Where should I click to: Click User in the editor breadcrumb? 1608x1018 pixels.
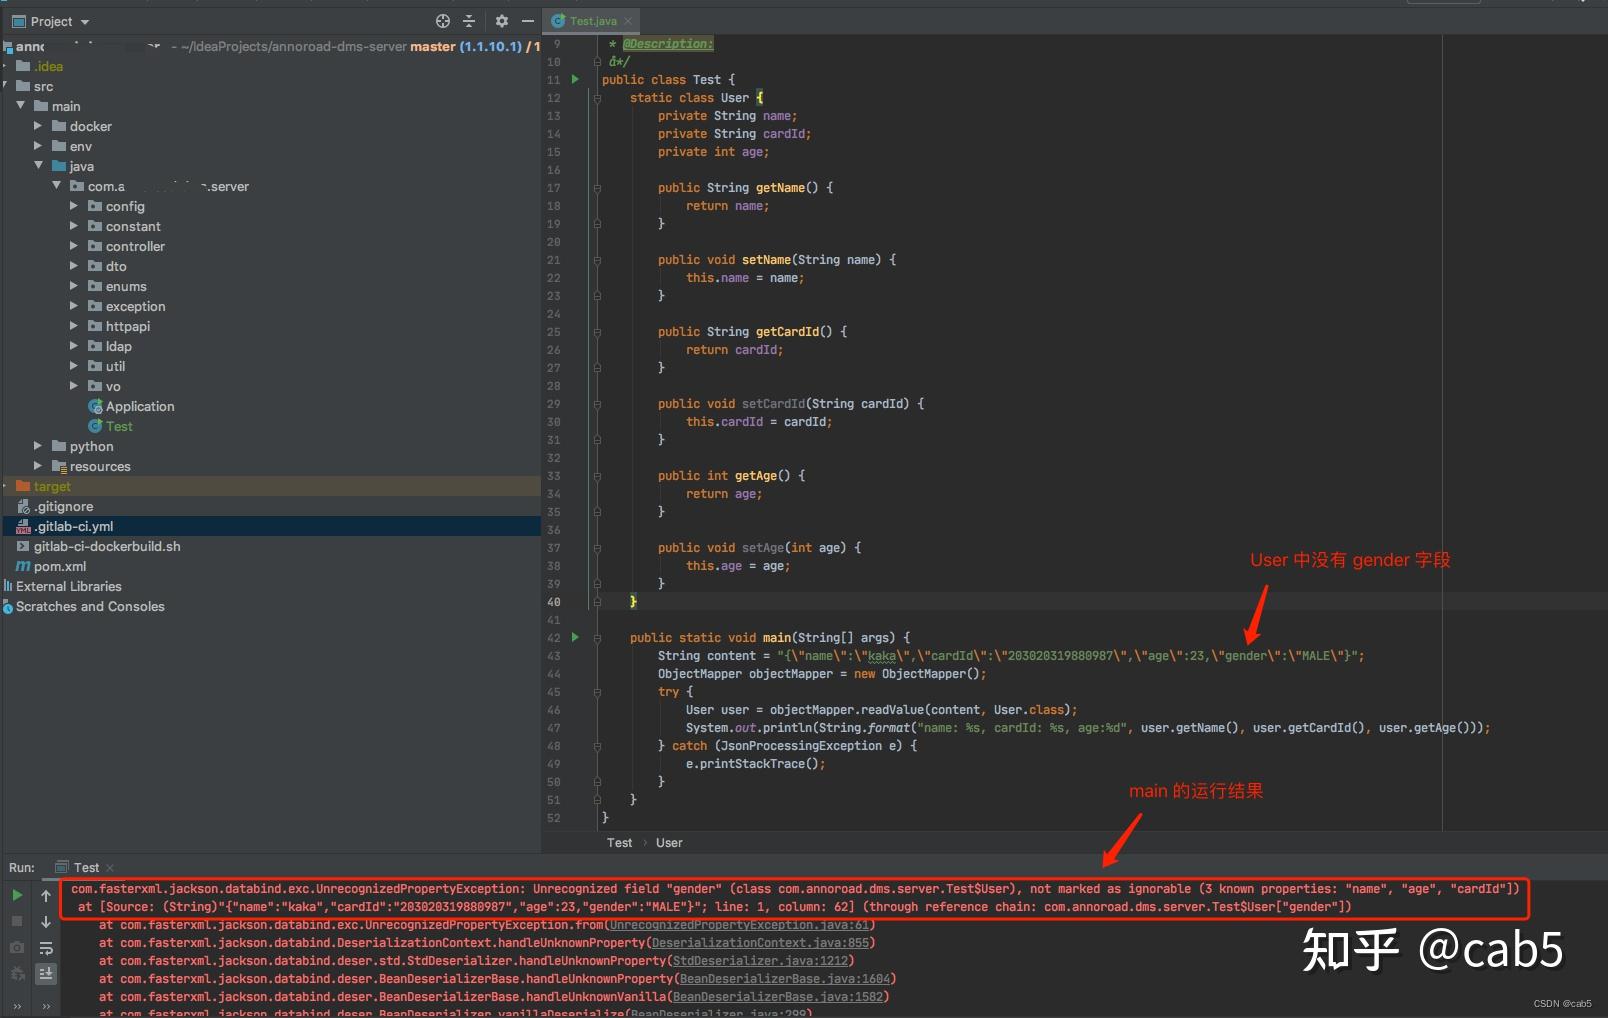tap(669, 843)
